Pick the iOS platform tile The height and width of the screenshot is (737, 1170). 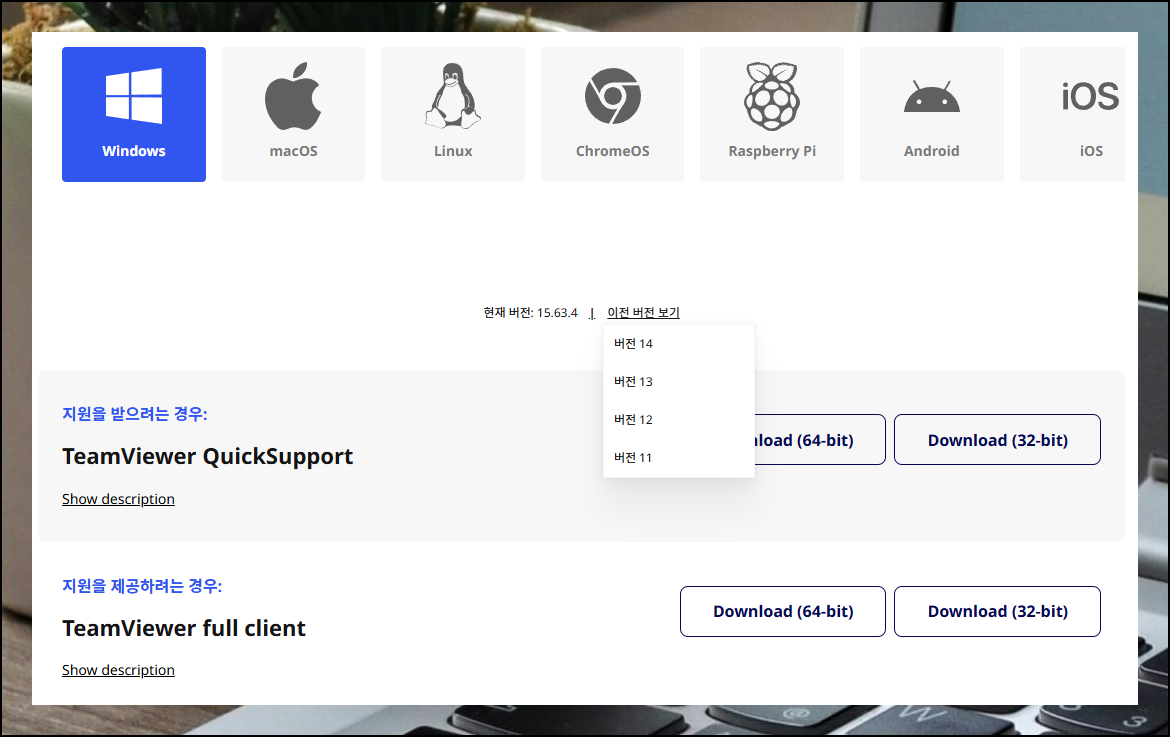1073,114
